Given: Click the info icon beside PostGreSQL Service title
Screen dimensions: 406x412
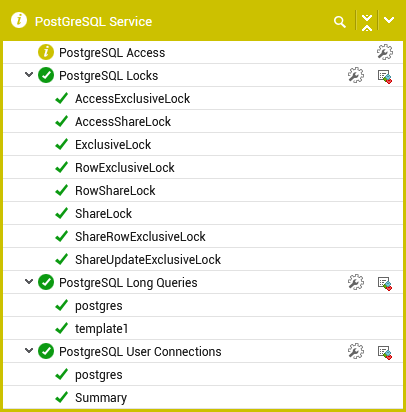Looking at the screenshot, I should pyautogui.click(x=19, y=20).
